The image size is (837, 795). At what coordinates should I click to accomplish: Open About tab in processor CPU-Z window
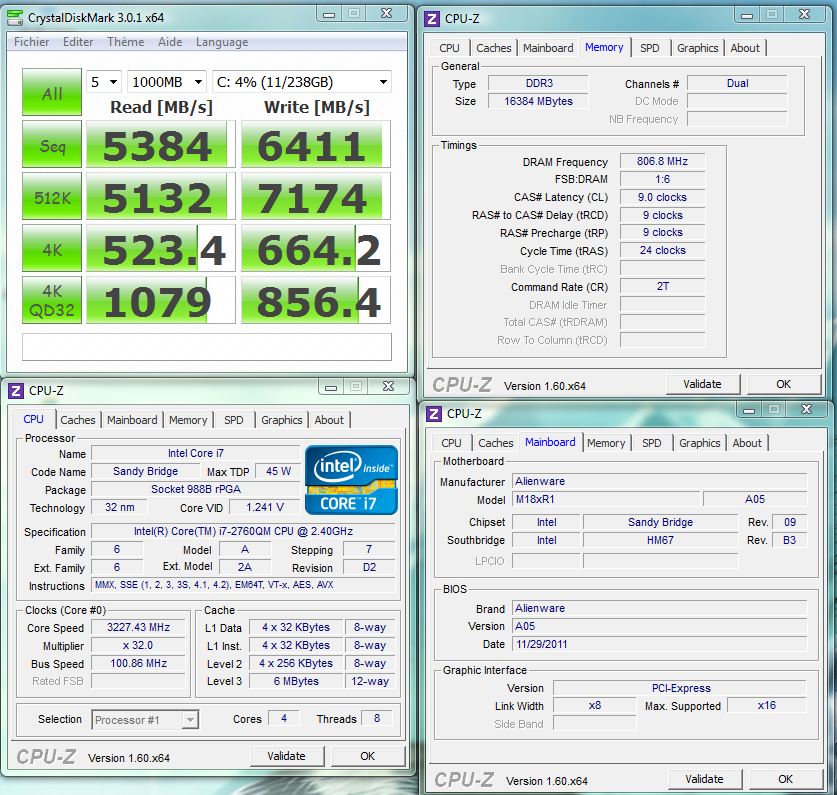coord(329,420)
